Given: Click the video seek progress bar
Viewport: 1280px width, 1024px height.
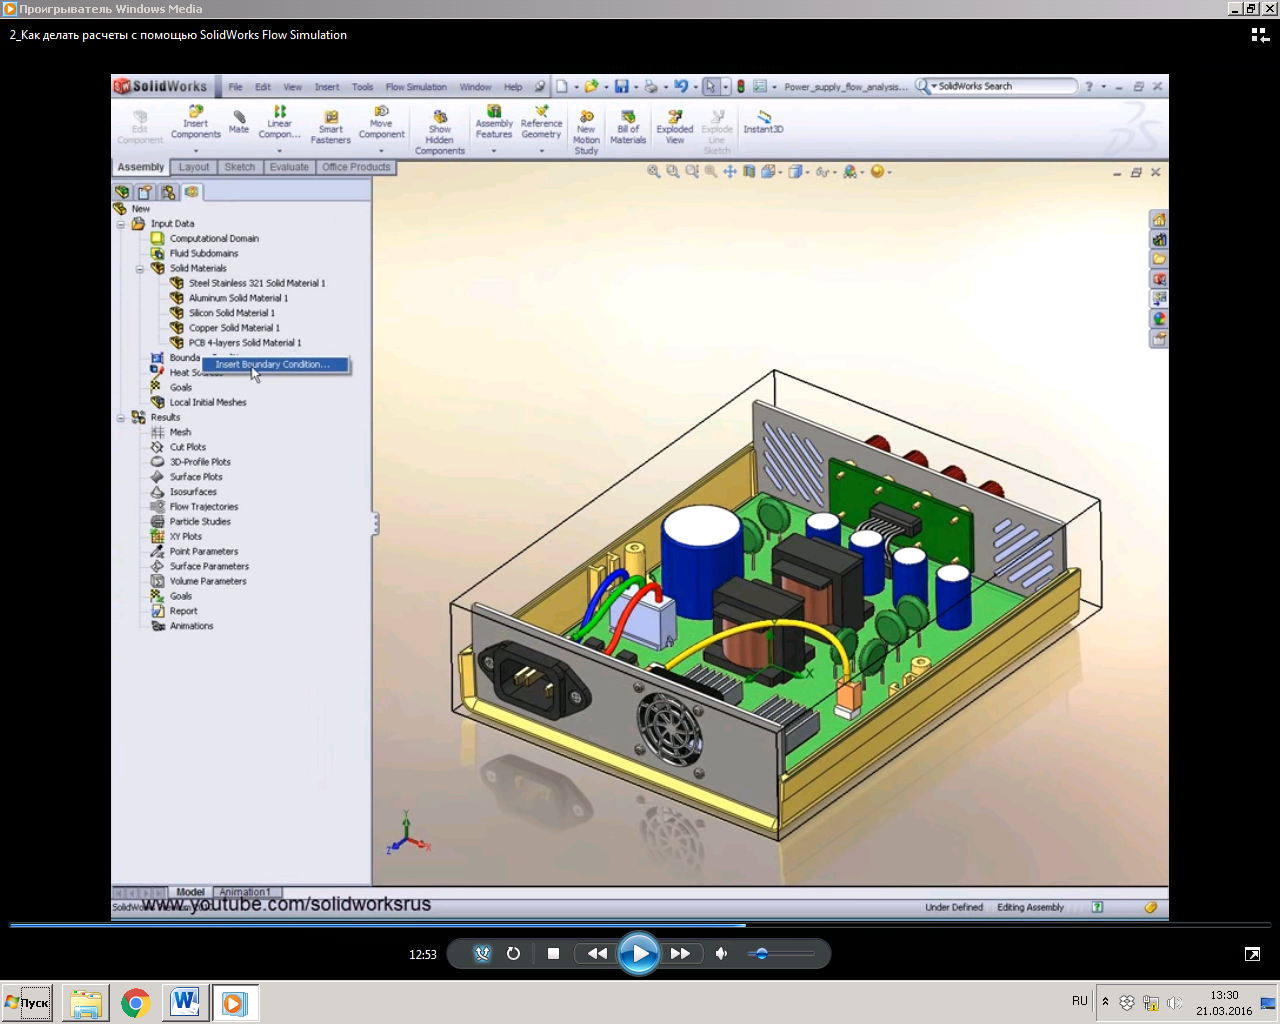Looking at the screenshot, I should point(640,925).
